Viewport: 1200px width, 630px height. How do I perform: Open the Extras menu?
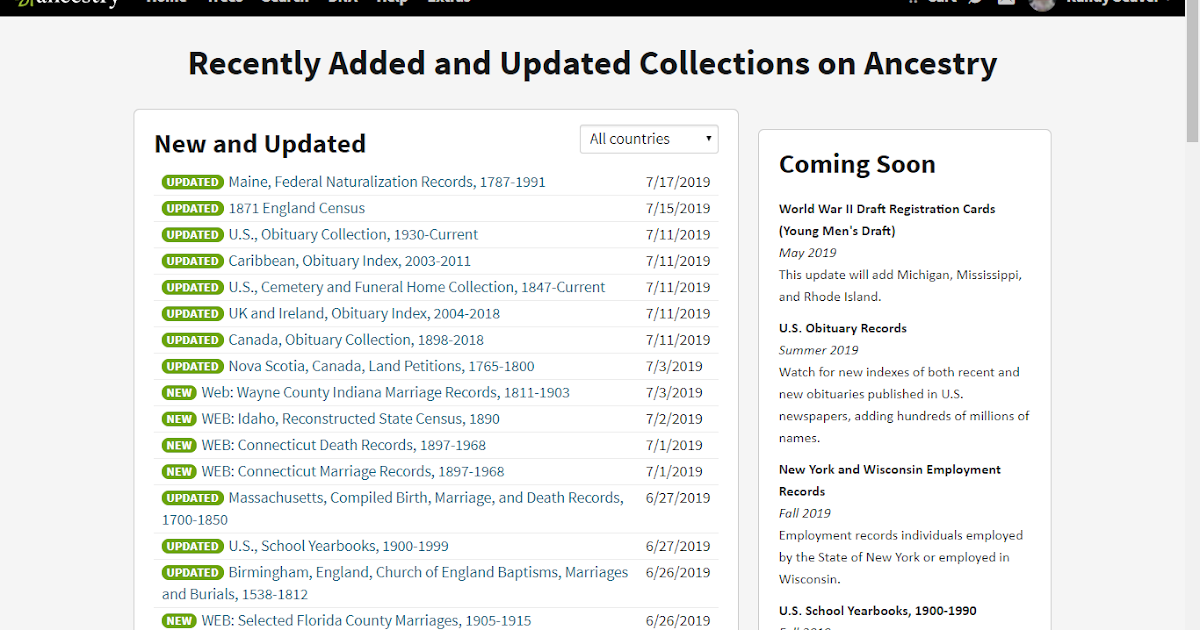pyautogui.click(x=448, y=2)
